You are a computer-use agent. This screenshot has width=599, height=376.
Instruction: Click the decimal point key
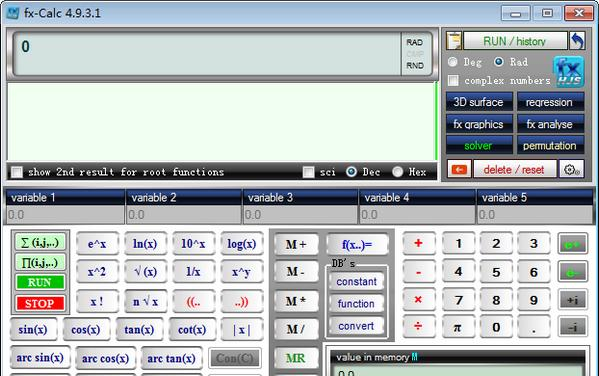(x=534, y=327)
